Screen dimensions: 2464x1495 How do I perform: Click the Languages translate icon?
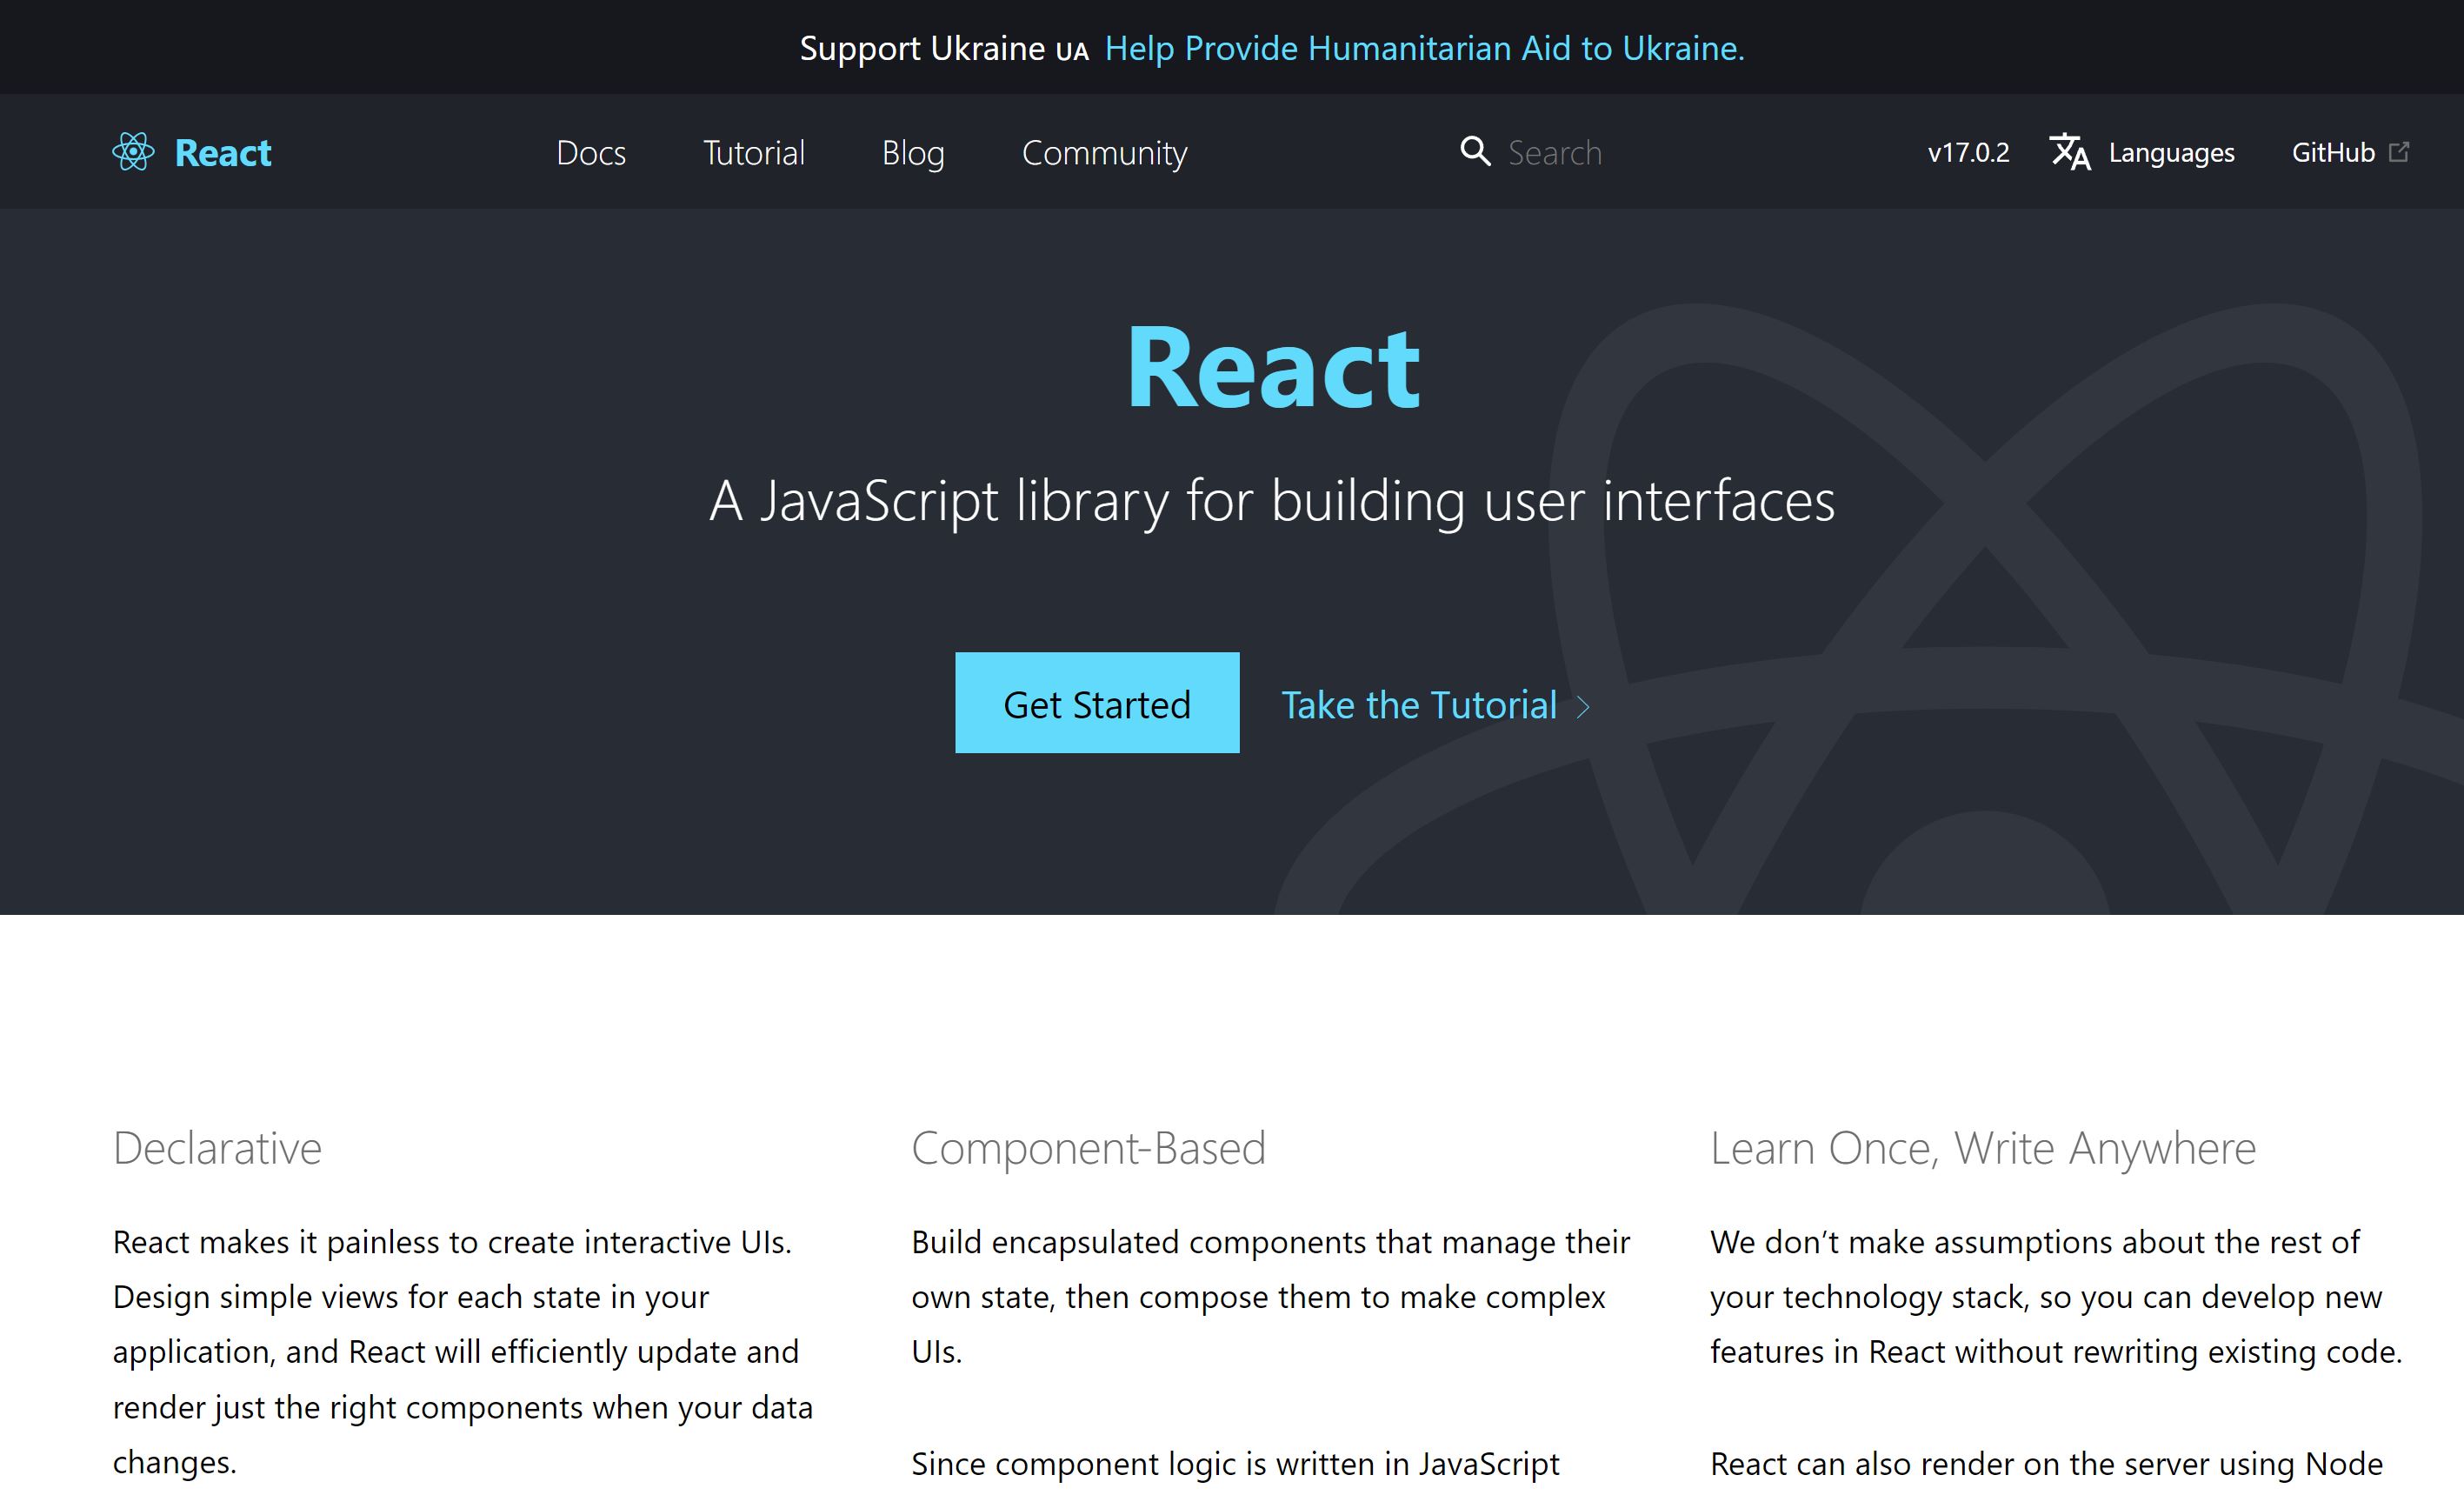2069,152
